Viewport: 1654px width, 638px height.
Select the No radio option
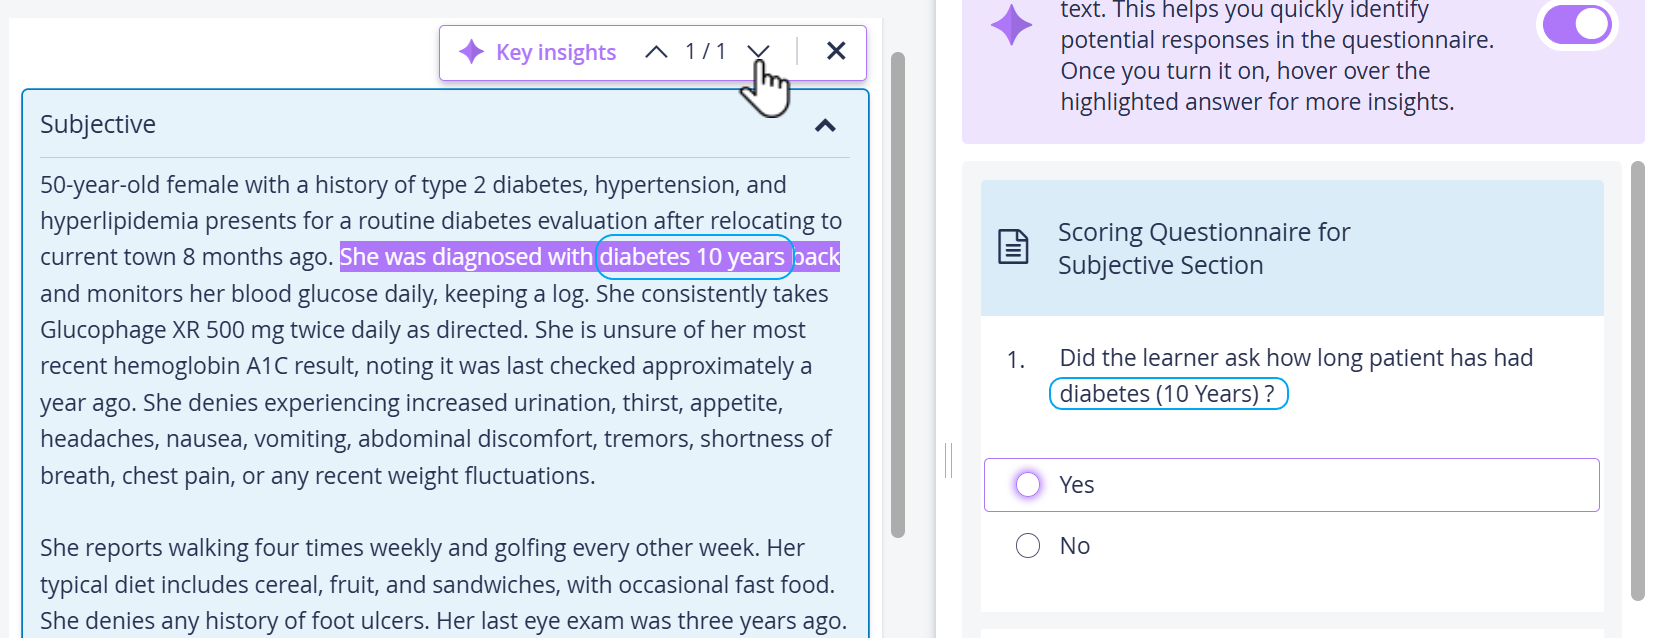point(1028,546)
